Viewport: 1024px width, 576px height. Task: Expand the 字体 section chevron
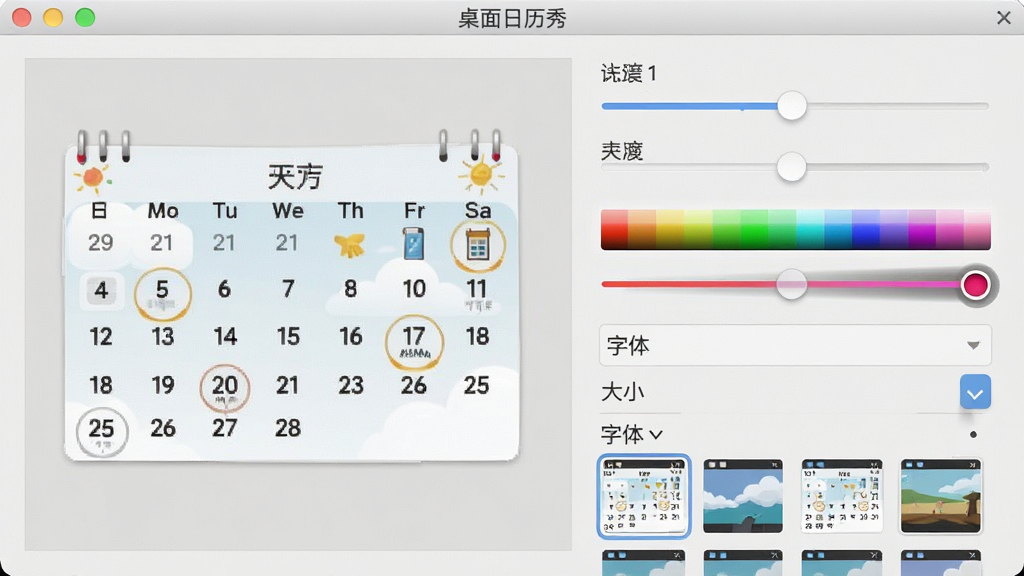pyautogui.click(x=656, y=434)
